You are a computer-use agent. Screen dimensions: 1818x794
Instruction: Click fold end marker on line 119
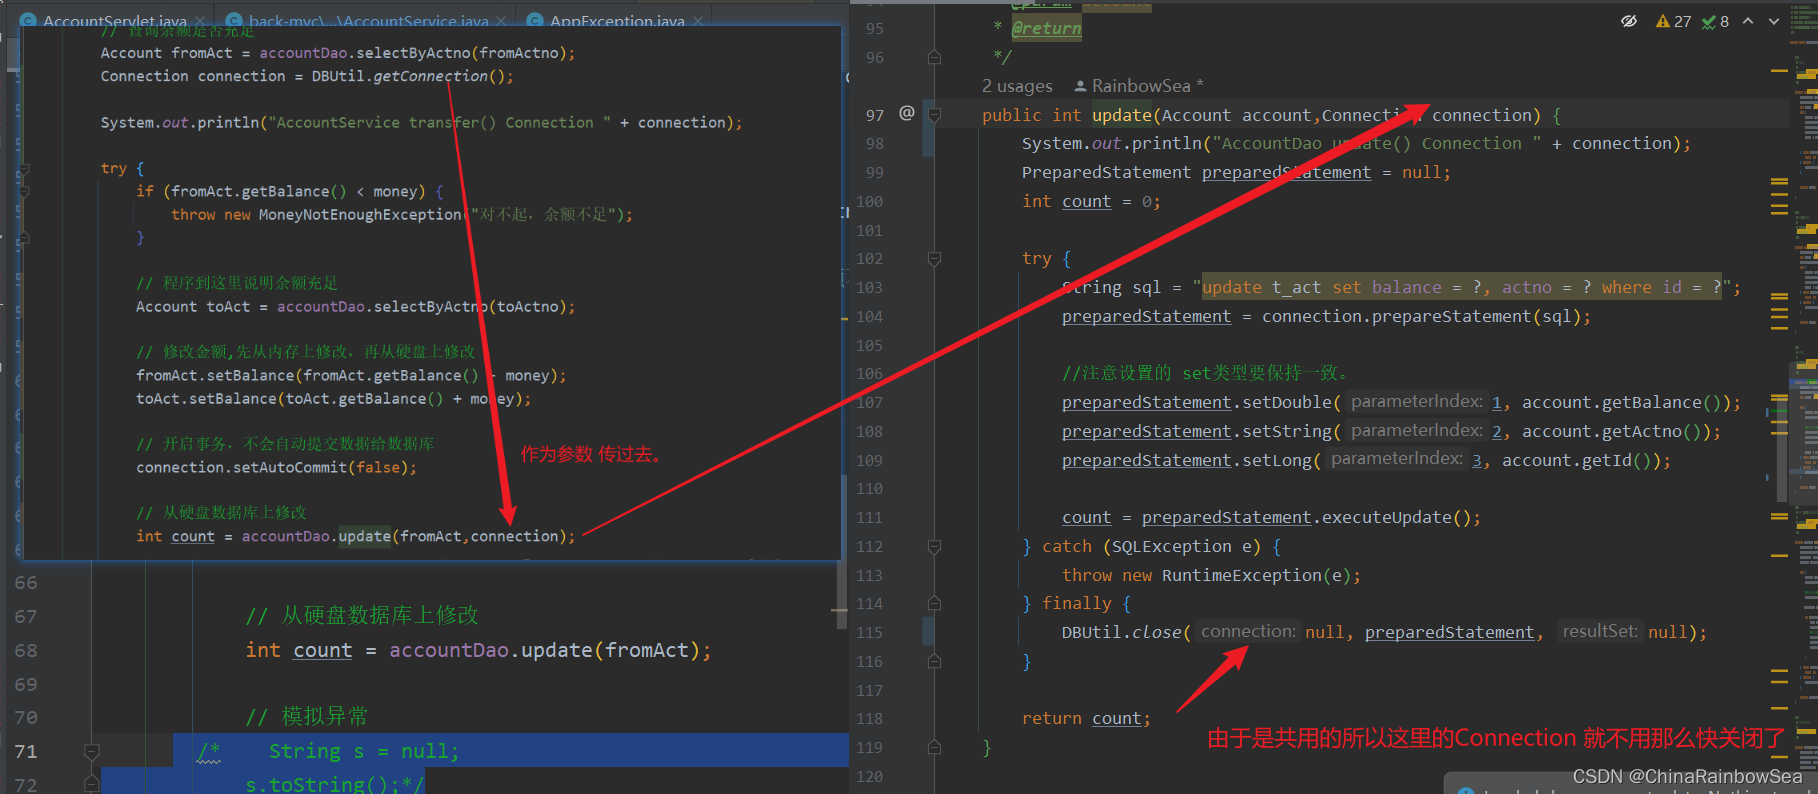[x=934, y=747]
